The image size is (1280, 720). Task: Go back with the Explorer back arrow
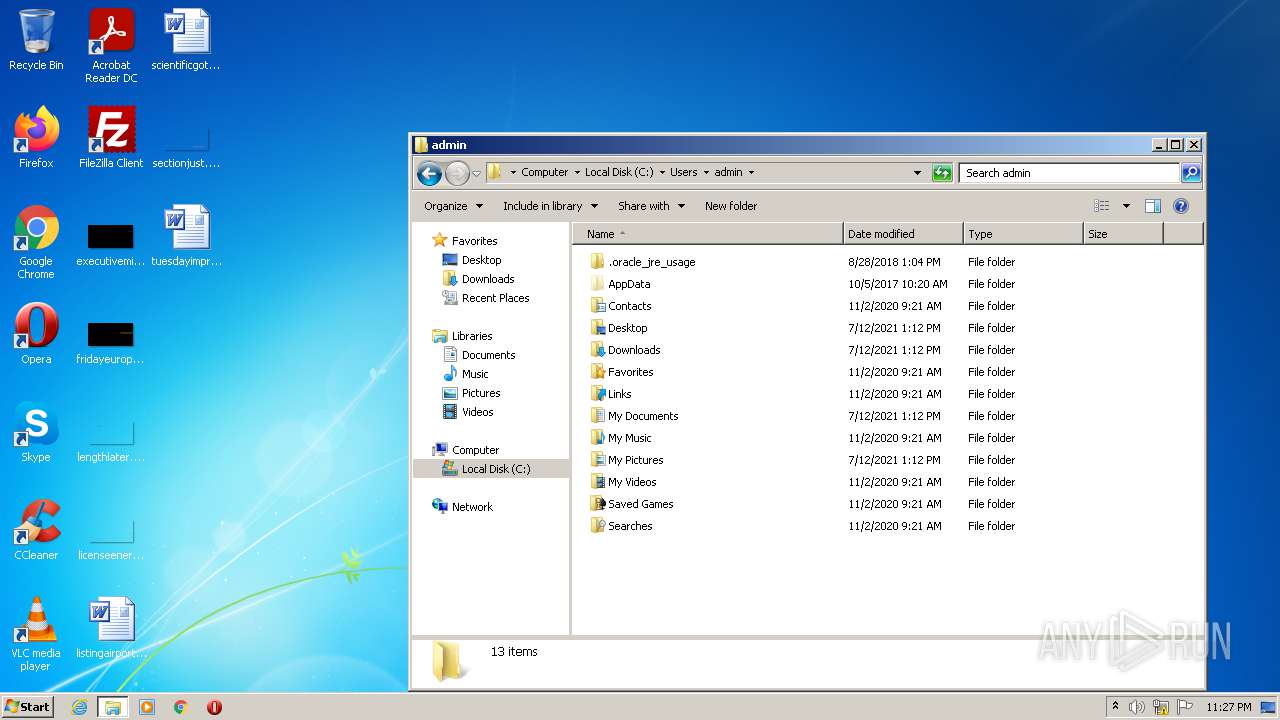tap(429, 173)
